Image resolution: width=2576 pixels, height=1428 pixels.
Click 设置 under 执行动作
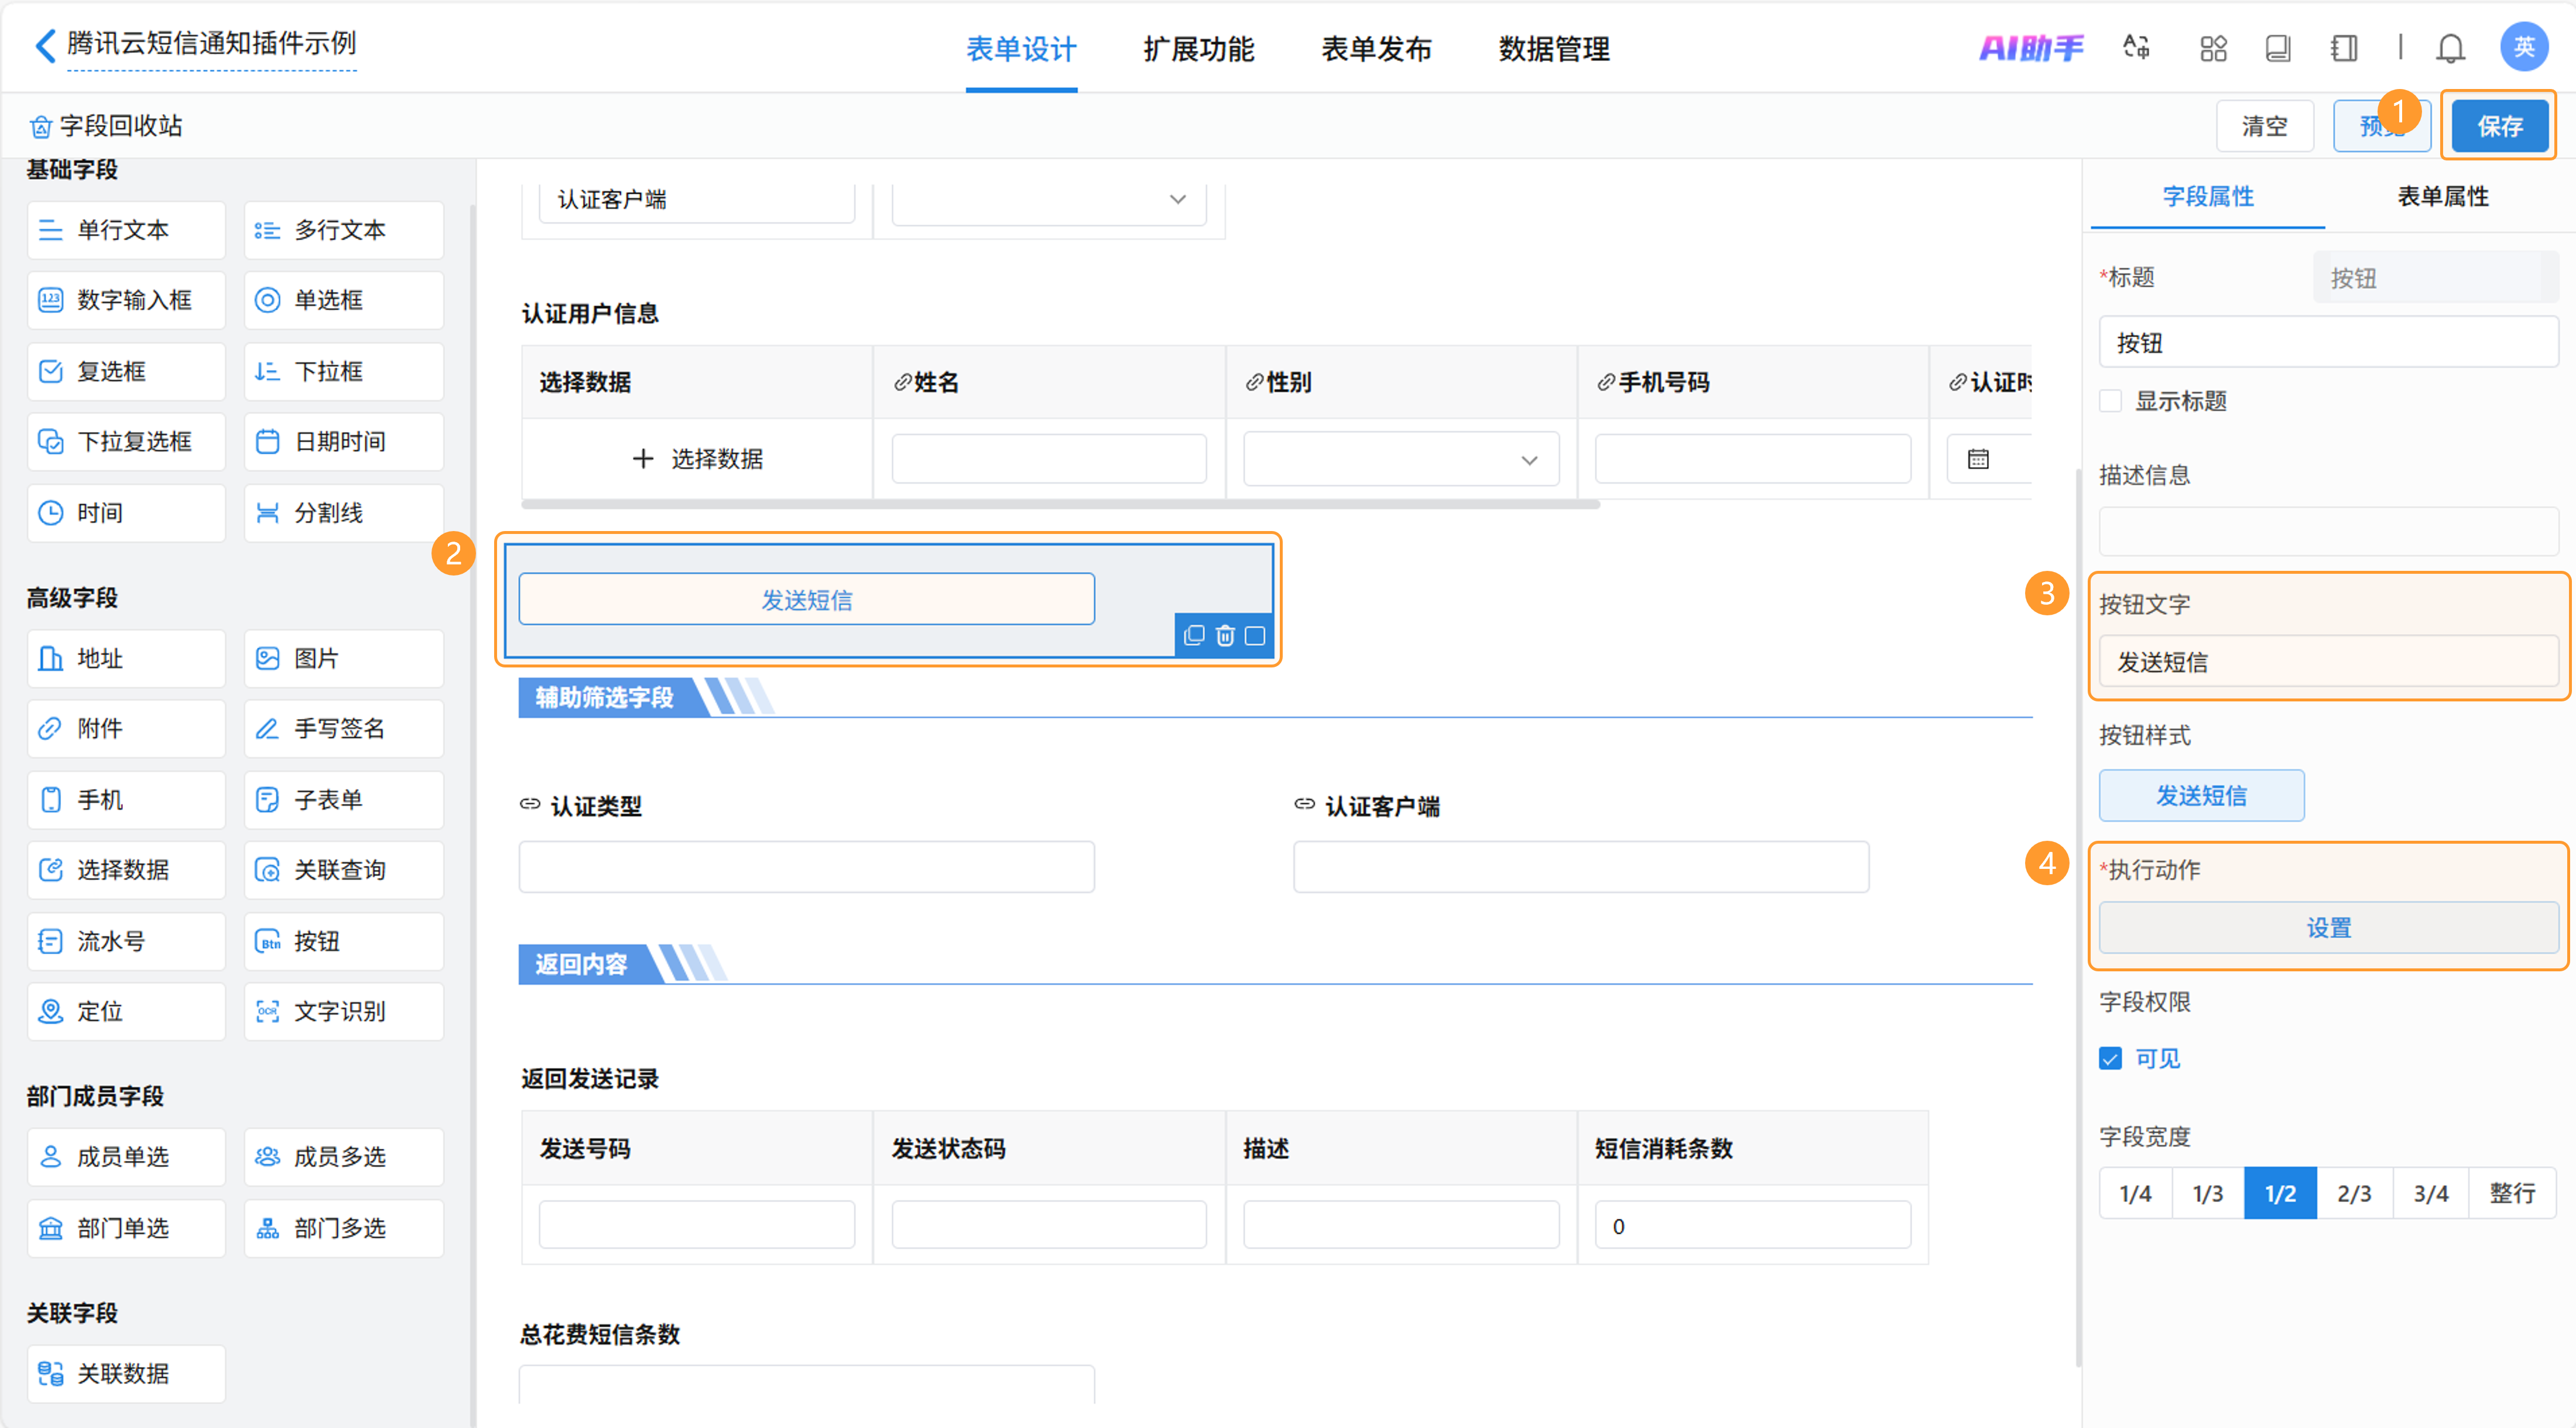tap(2328, 927)
